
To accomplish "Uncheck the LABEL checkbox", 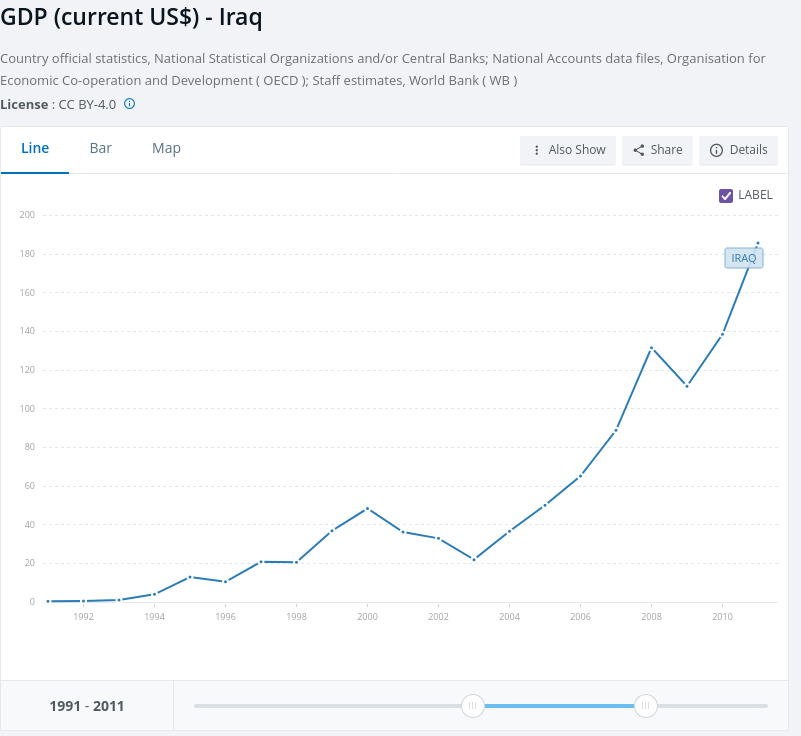I will coord(726,195).
